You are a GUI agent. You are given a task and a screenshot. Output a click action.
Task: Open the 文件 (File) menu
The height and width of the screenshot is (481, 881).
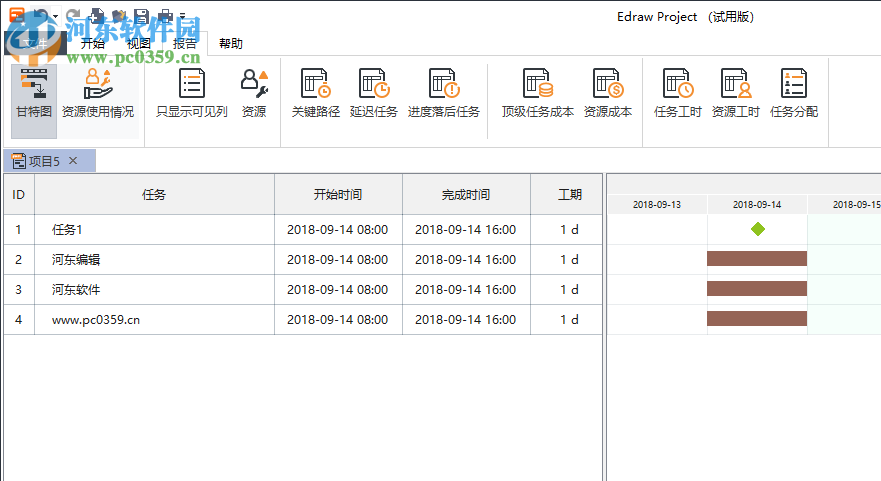point(35,43)
